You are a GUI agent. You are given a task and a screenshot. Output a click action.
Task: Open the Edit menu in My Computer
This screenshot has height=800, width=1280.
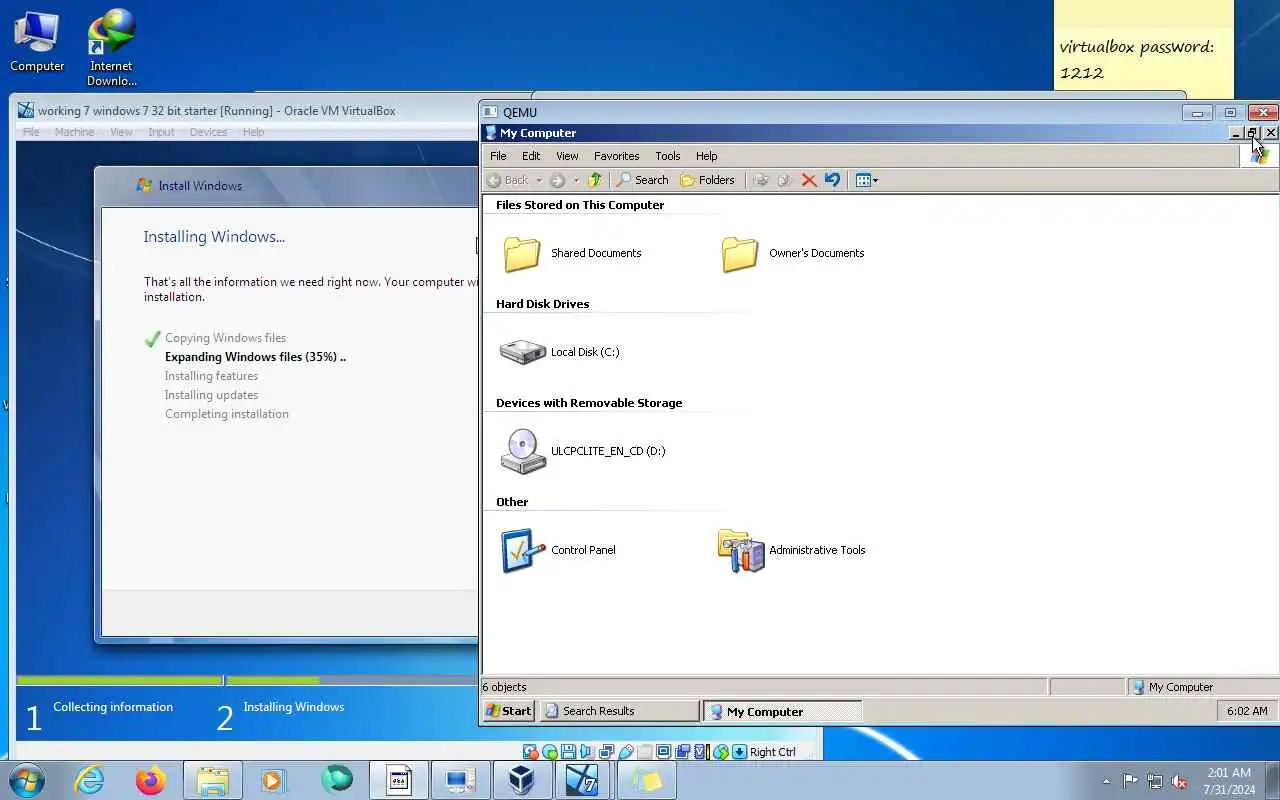(x=531, y=156)
